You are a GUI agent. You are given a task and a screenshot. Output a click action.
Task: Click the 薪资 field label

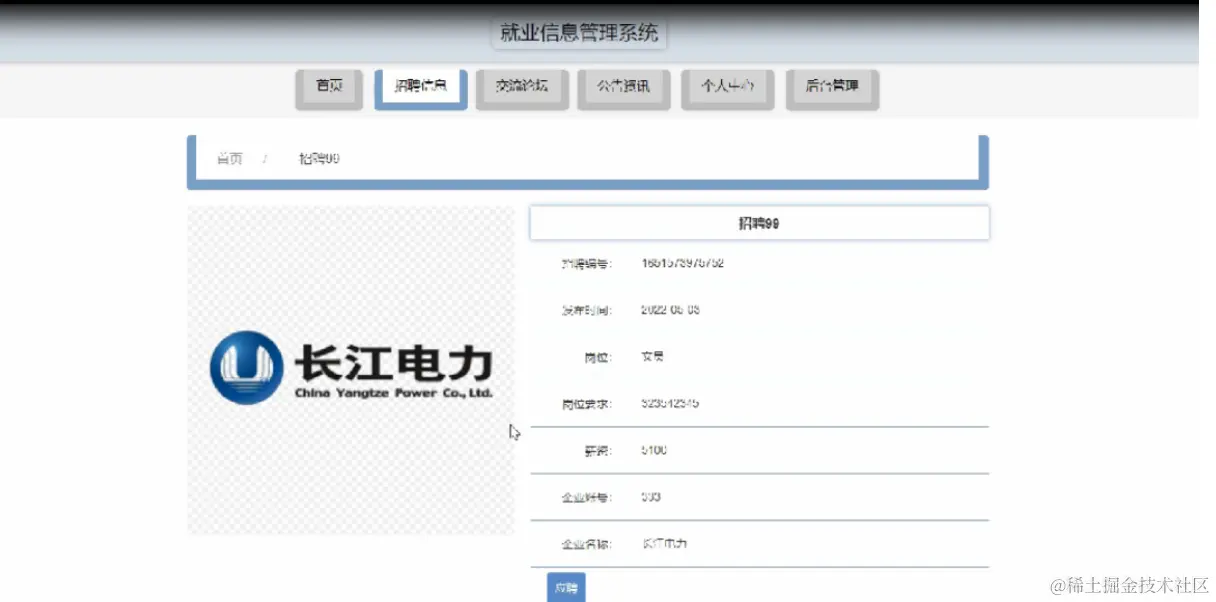[x=597, y=451]
